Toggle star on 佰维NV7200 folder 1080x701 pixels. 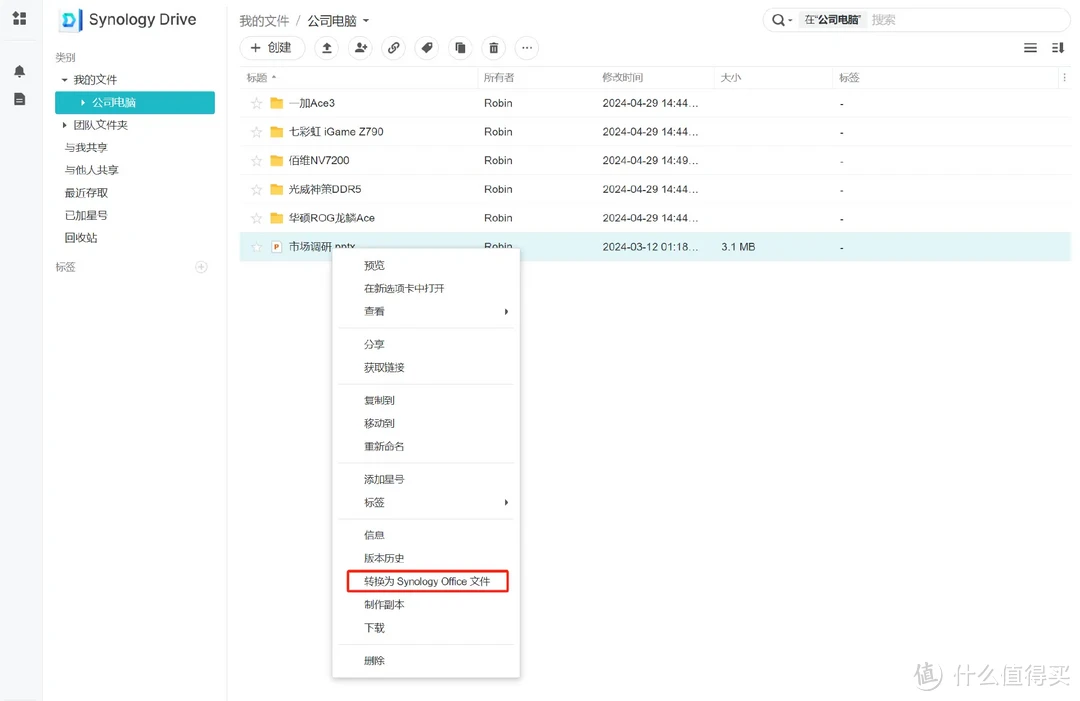[256, 161]
